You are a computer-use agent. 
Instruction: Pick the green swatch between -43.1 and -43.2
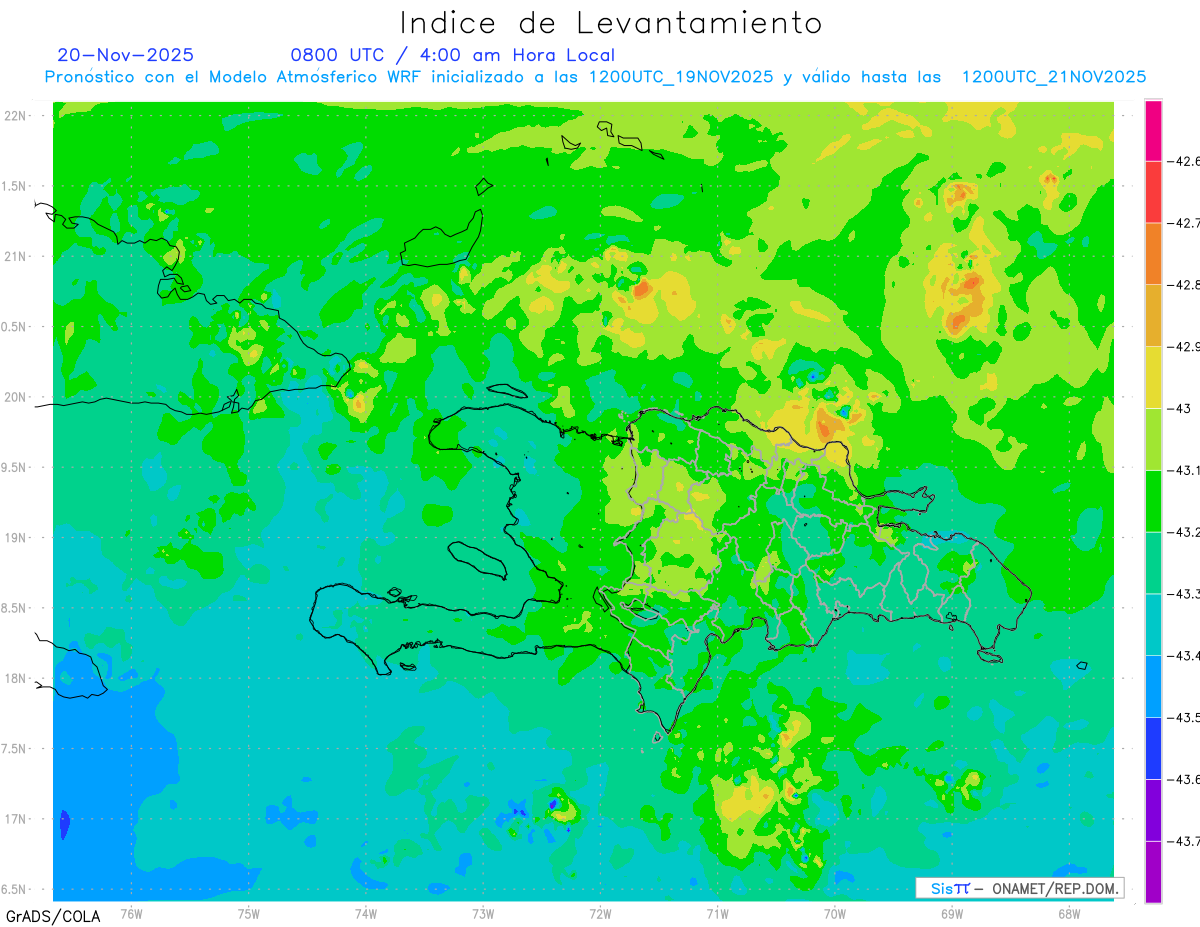coord(1153,501)
